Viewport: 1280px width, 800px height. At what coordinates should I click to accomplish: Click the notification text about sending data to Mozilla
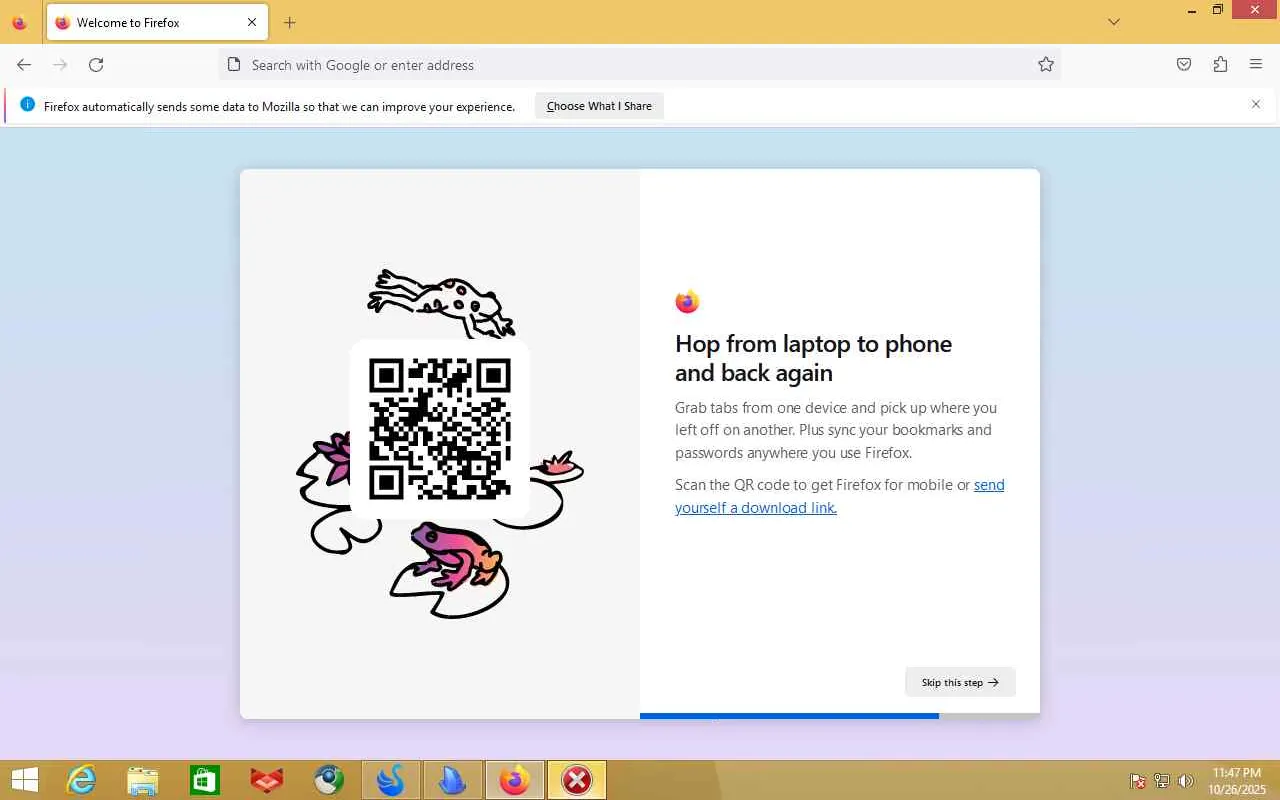280,106
